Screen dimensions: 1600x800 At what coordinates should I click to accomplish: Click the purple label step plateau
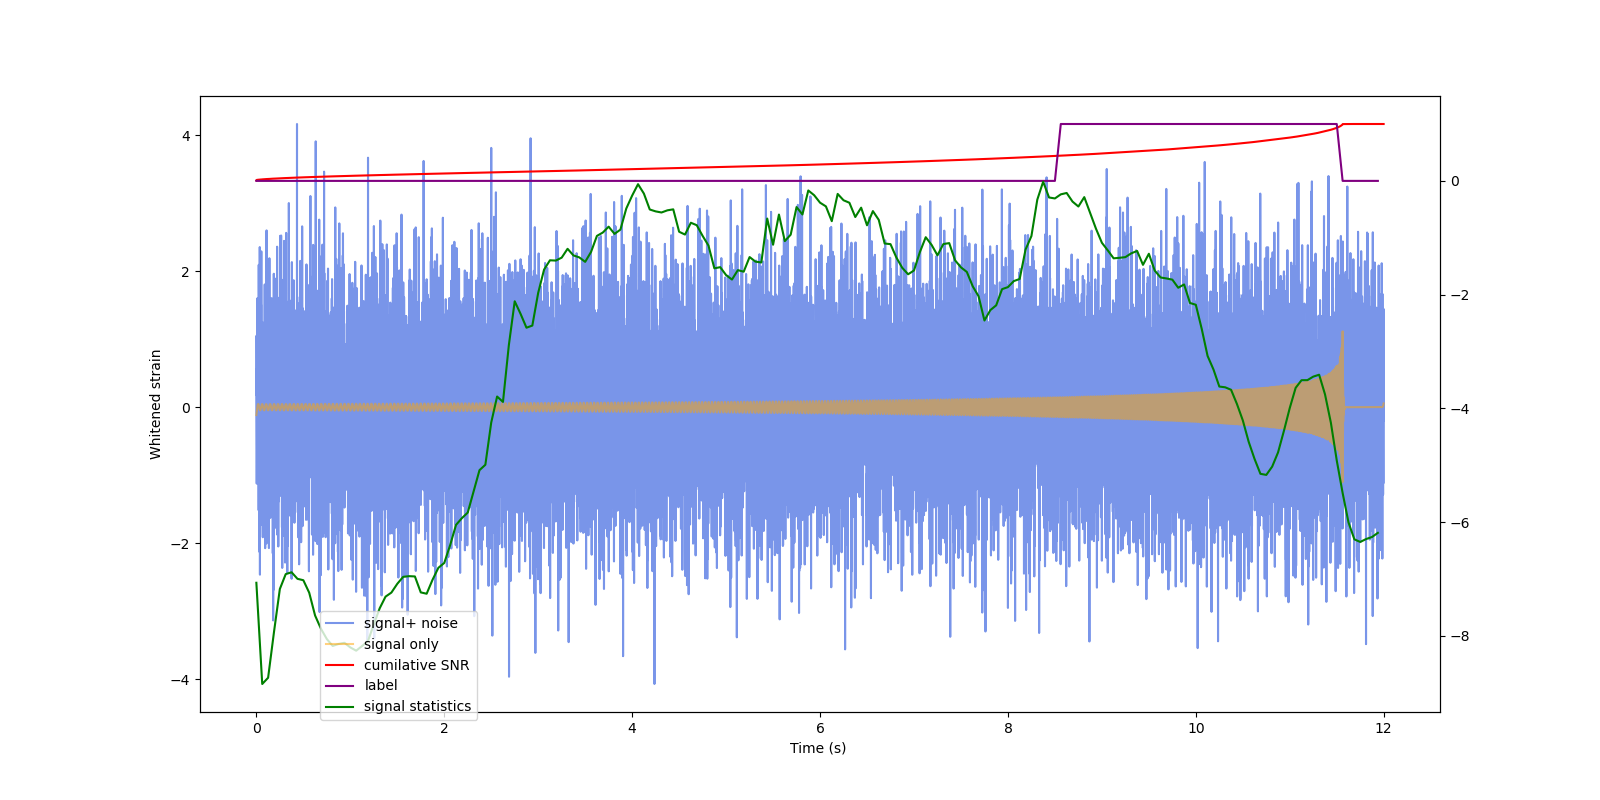pyautogui.click(x=1198, y=124)
